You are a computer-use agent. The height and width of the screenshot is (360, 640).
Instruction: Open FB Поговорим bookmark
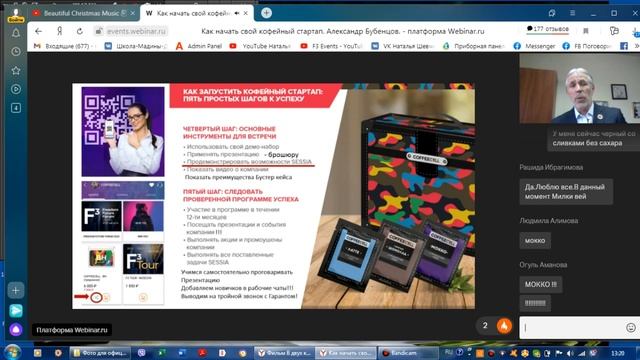[587, 46]
